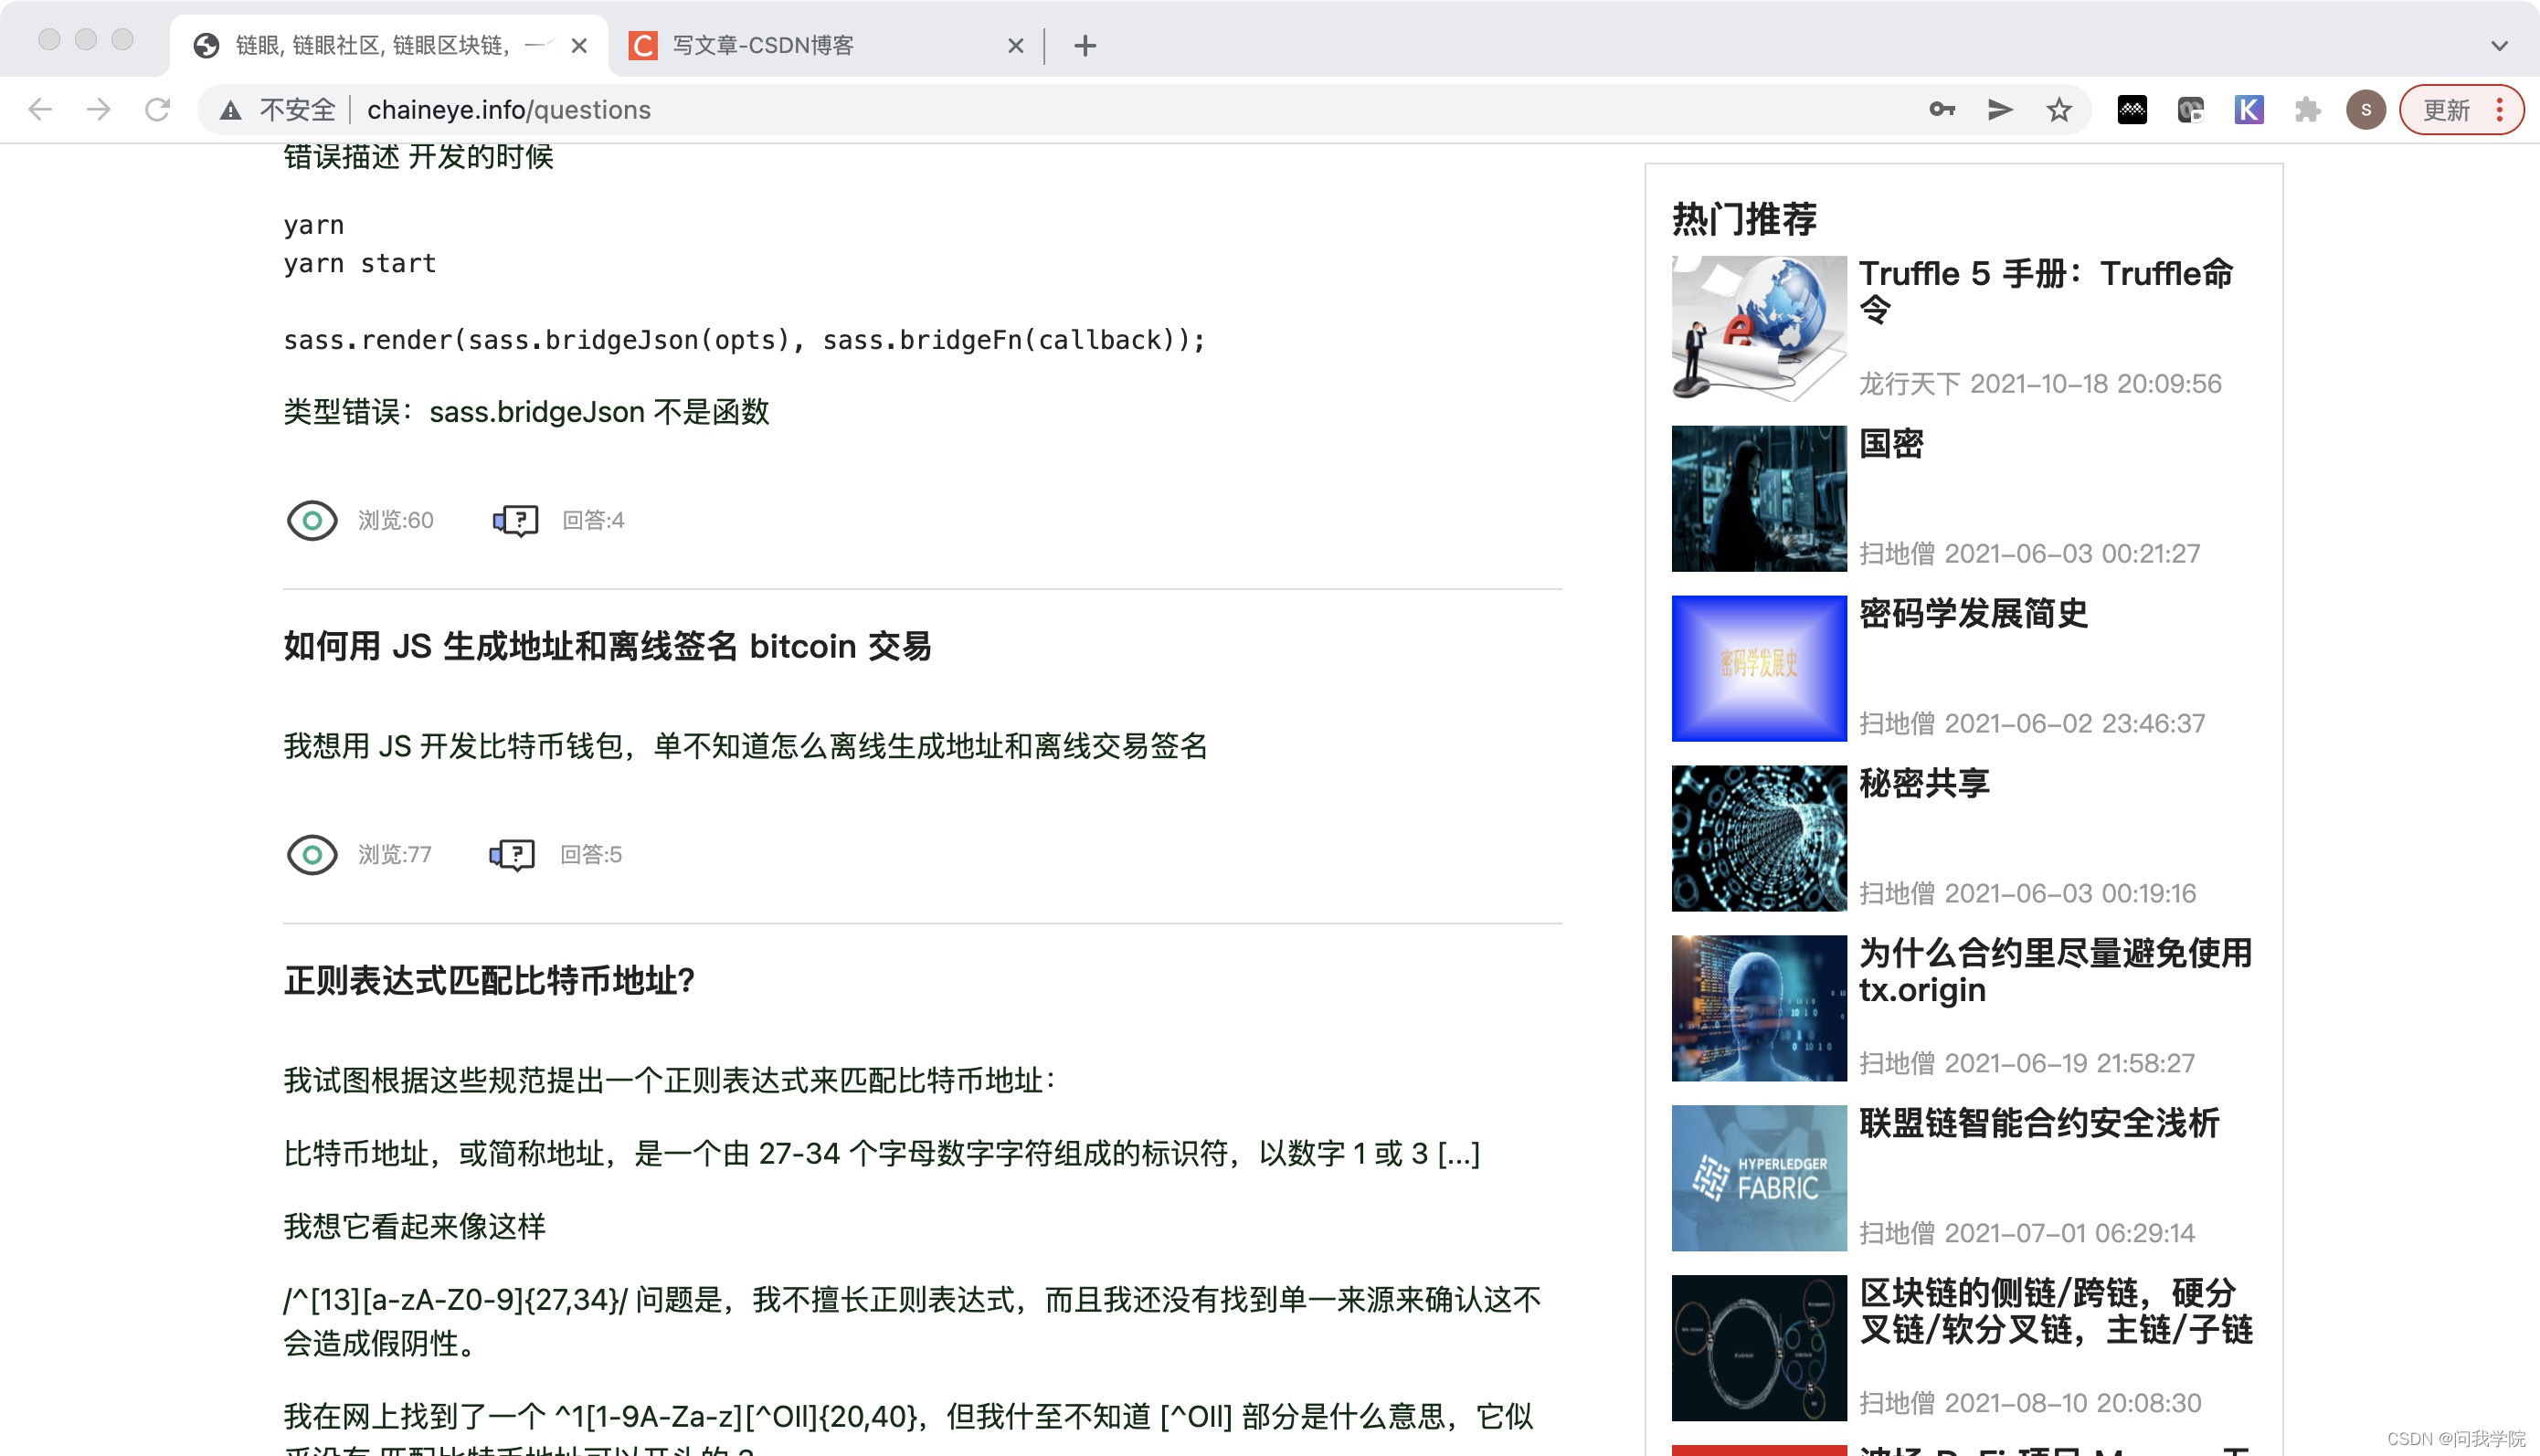The width and height of the screenshot is (2540, 1456).
Task: Click the answer bubble icon beside 回答:5
Action: click(512, 854)
